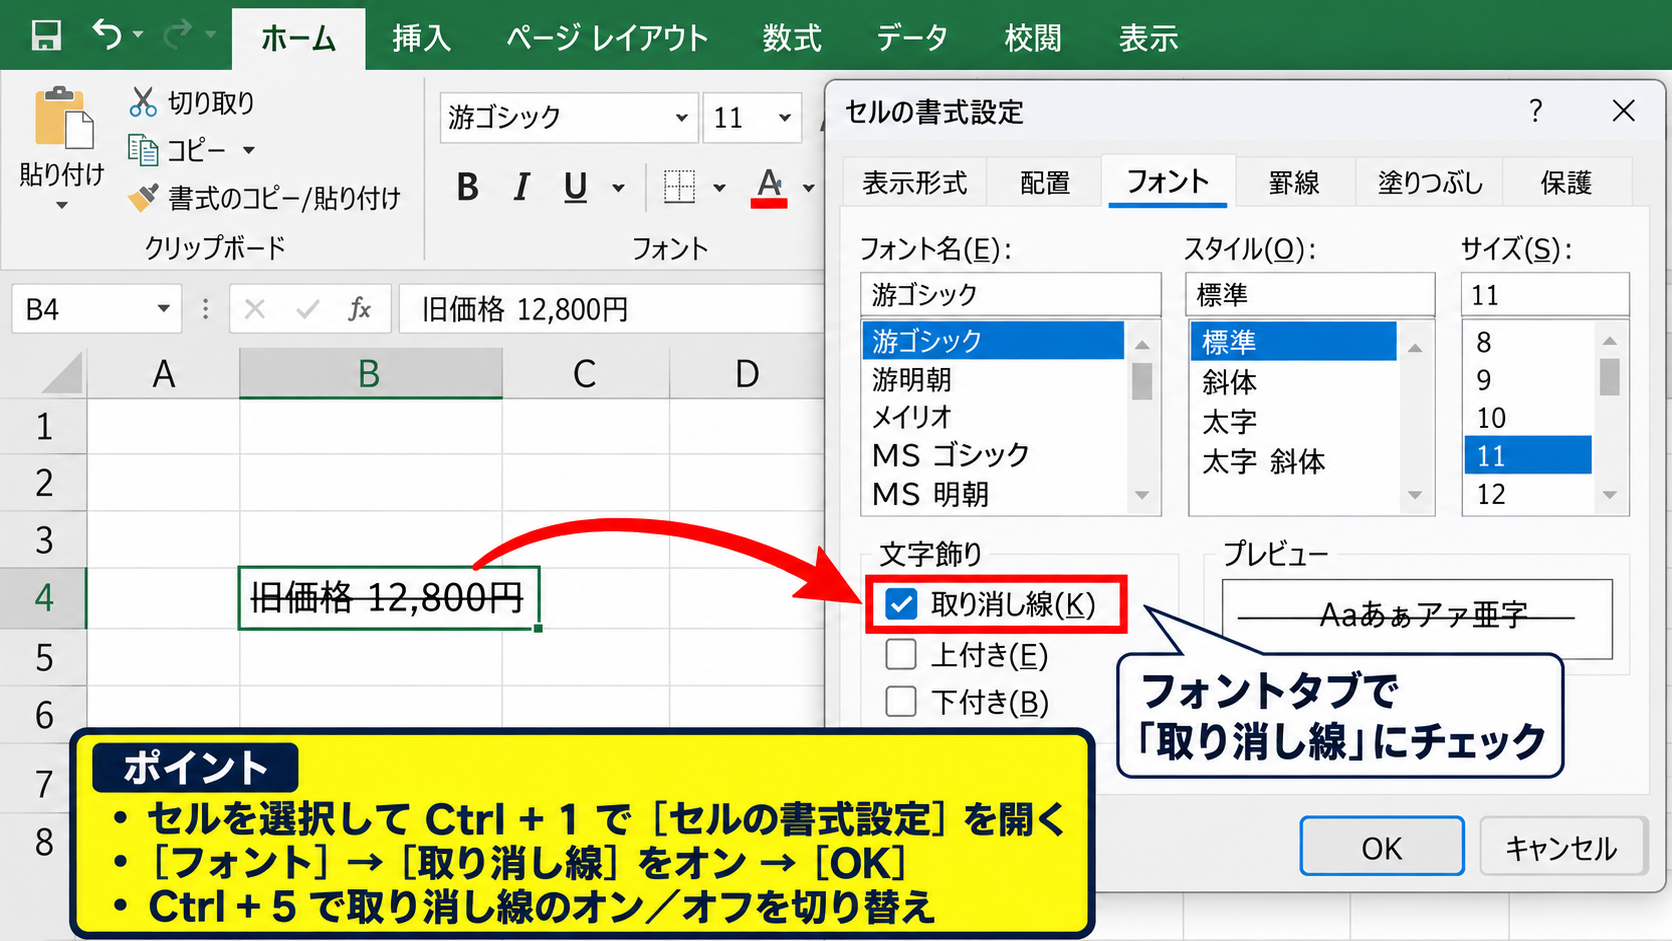The height and width of the screenshot is (941, 1672).
Task: Click the Save floppy disk icon
Action: pyautogui.click(x=46, y=36)
